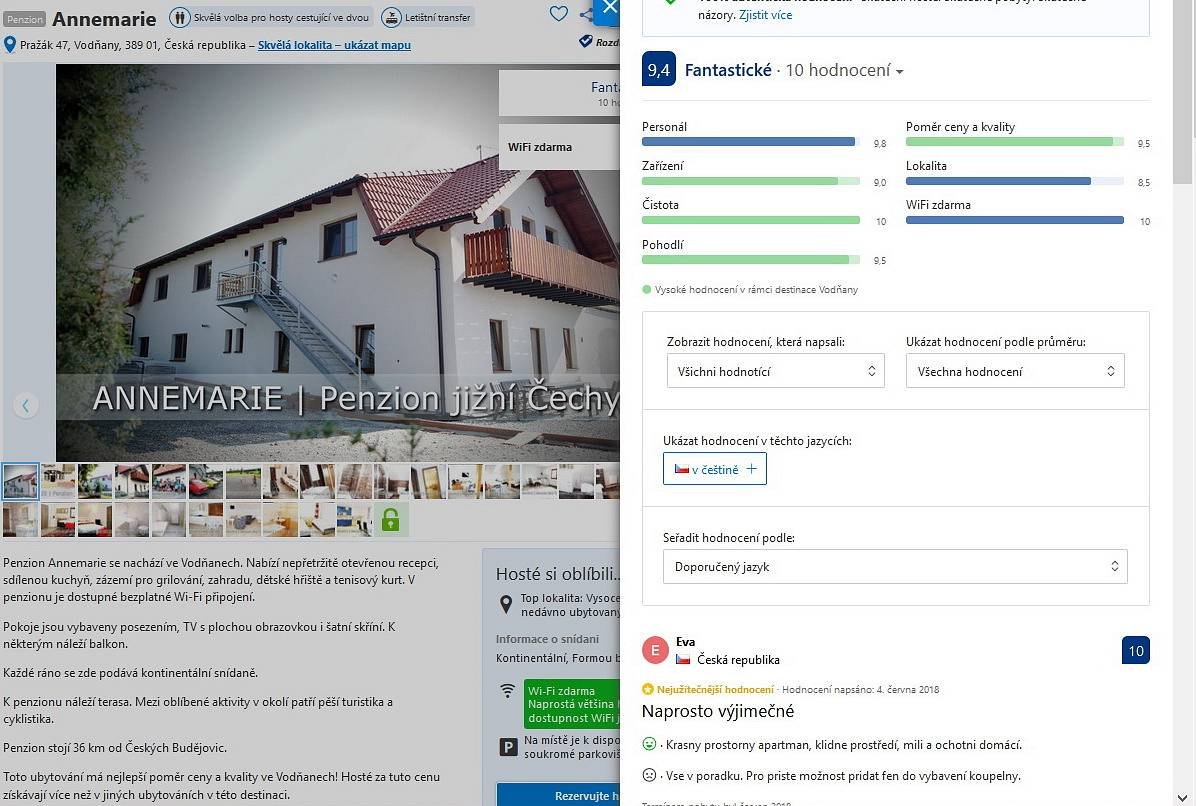Click the lock icon on the last photo thumbnail
The image size is (1196, 806).
pos(390,519)
